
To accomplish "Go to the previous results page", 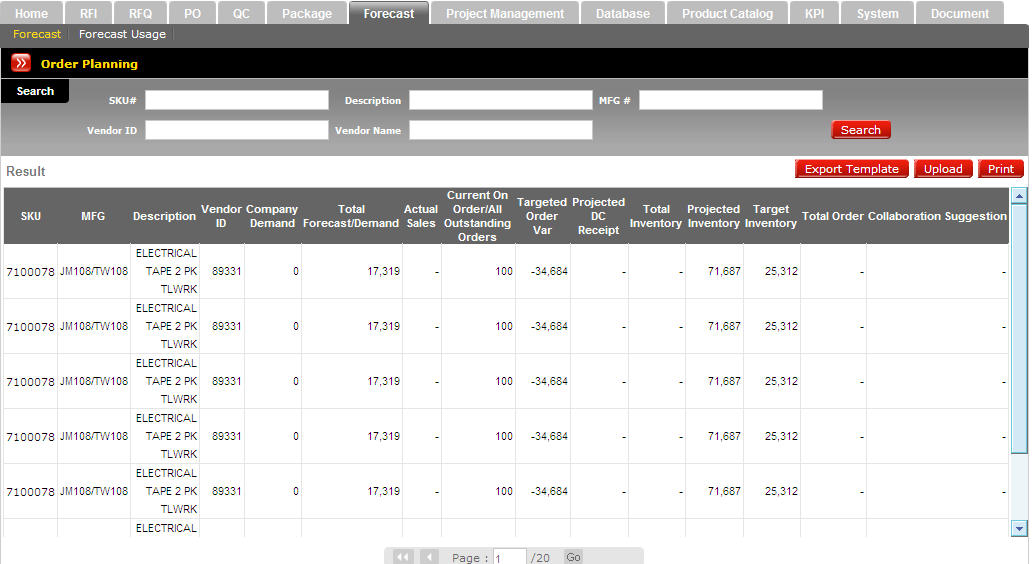I will pyautogui.click(x=428, y=557).
